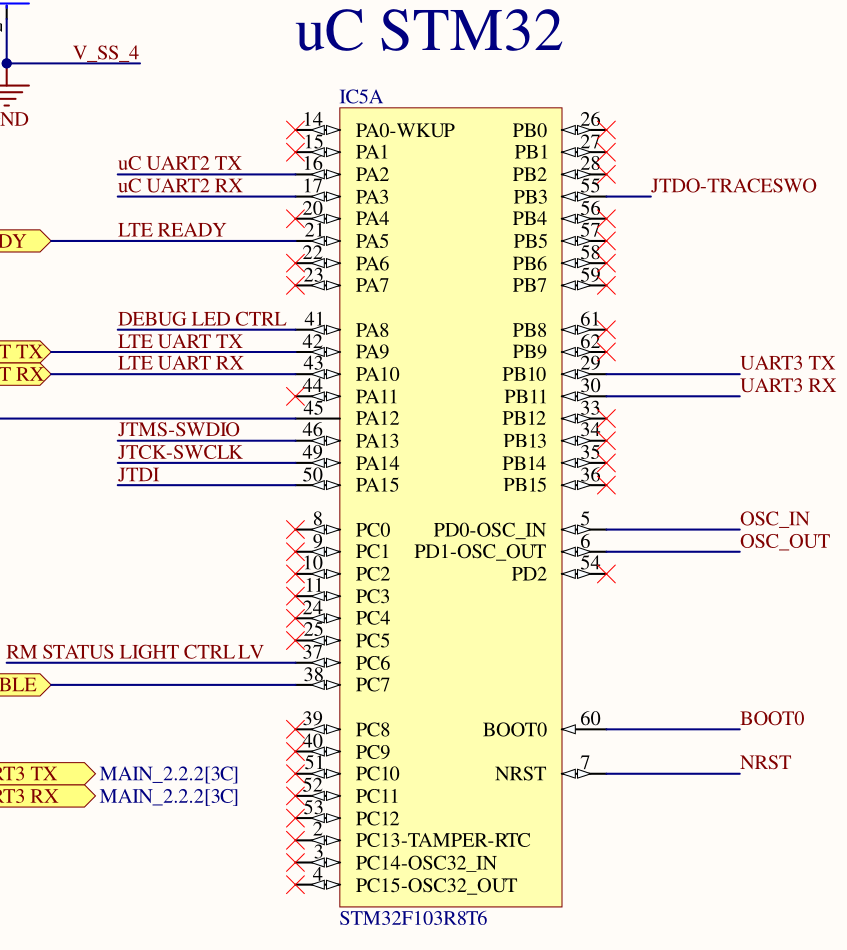Viewport: 847px width, 950px height.
Task: Select the no-connect marker on pin 25 PC5
Action: [296, 640]
